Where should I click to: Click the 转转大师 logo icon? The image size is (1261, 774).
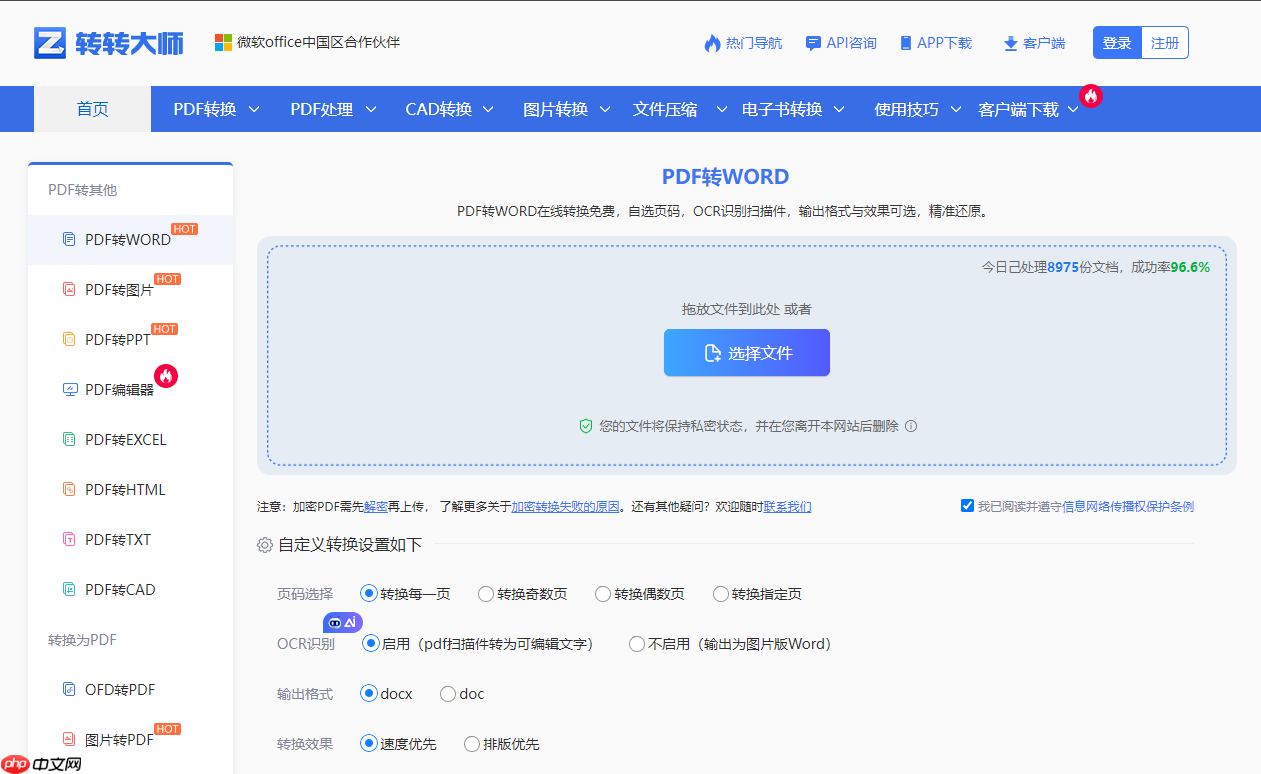tap(50, 43)
